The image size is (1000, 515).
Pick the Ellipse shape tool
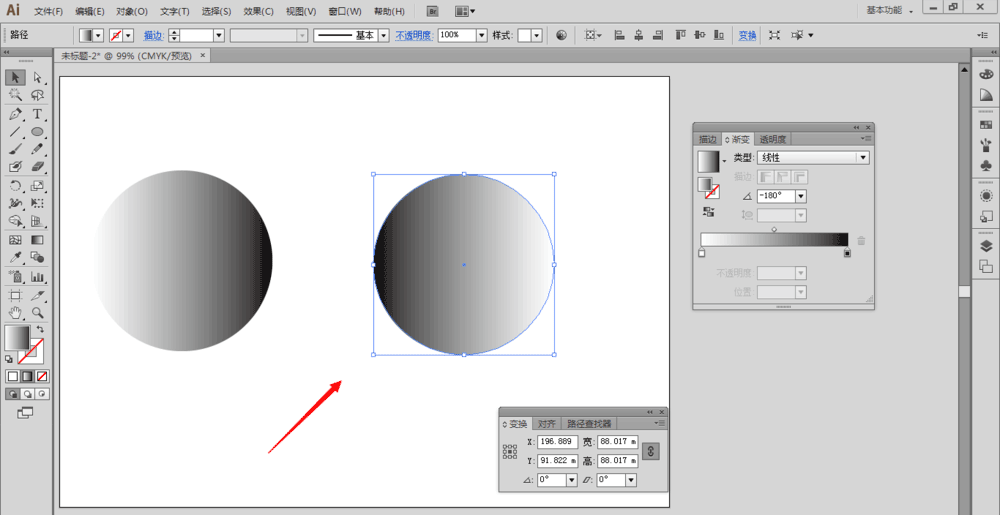pyautogui.click(x=37, y=132)
